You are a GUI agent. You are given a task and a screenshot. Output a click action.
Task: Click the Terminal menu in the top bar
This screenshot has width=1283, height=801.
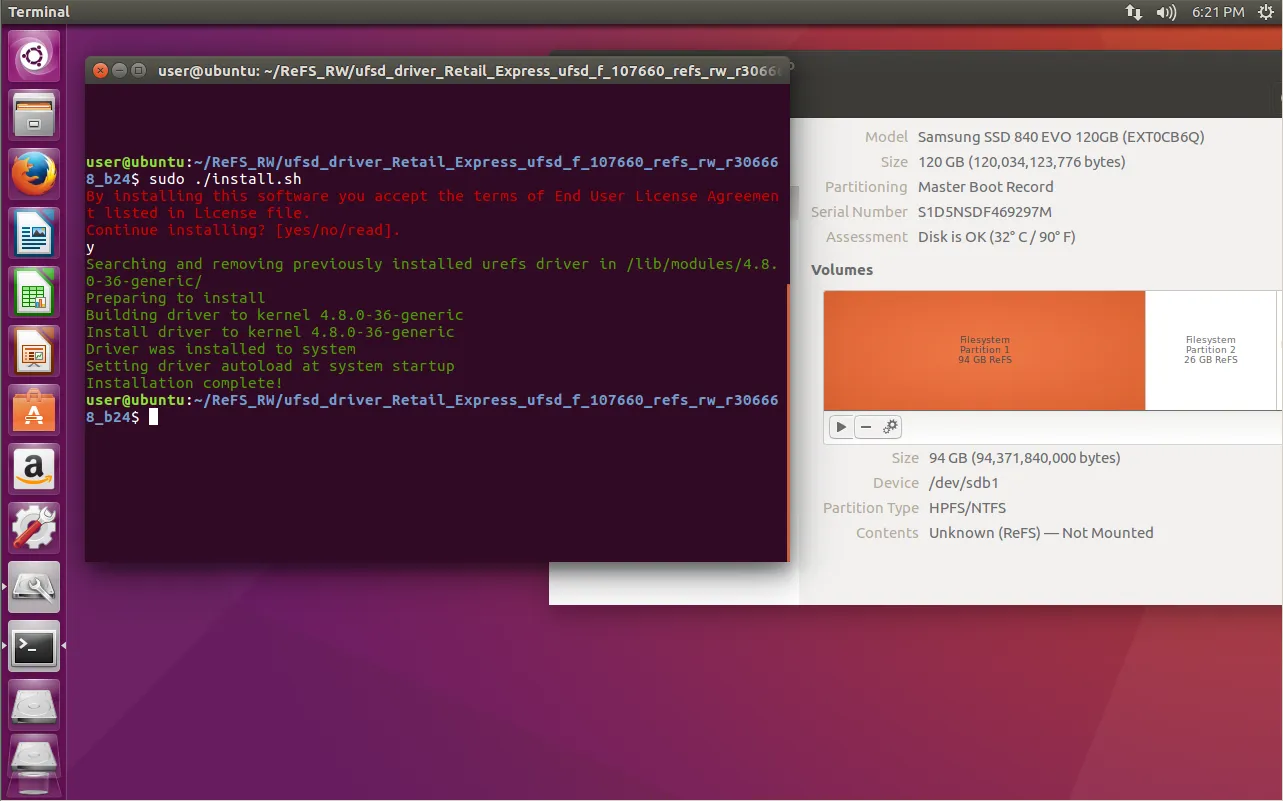(39, 12)
